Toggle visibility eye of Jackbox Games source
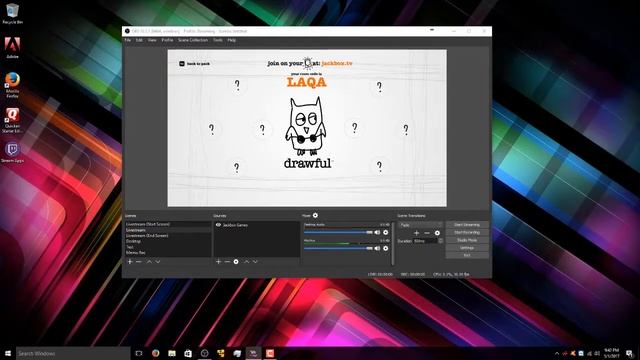Viewport: 640px width, 360px height. (218, 225)
